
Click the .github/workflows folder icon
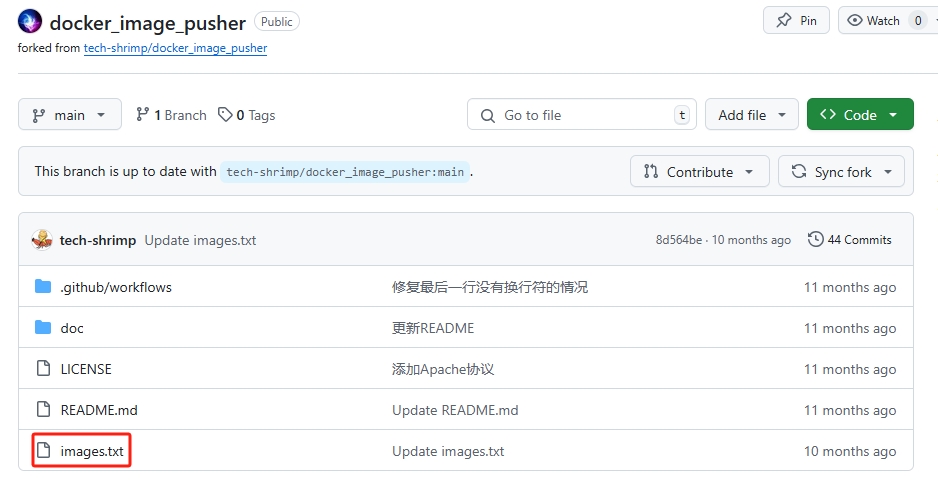pos(43,287)
